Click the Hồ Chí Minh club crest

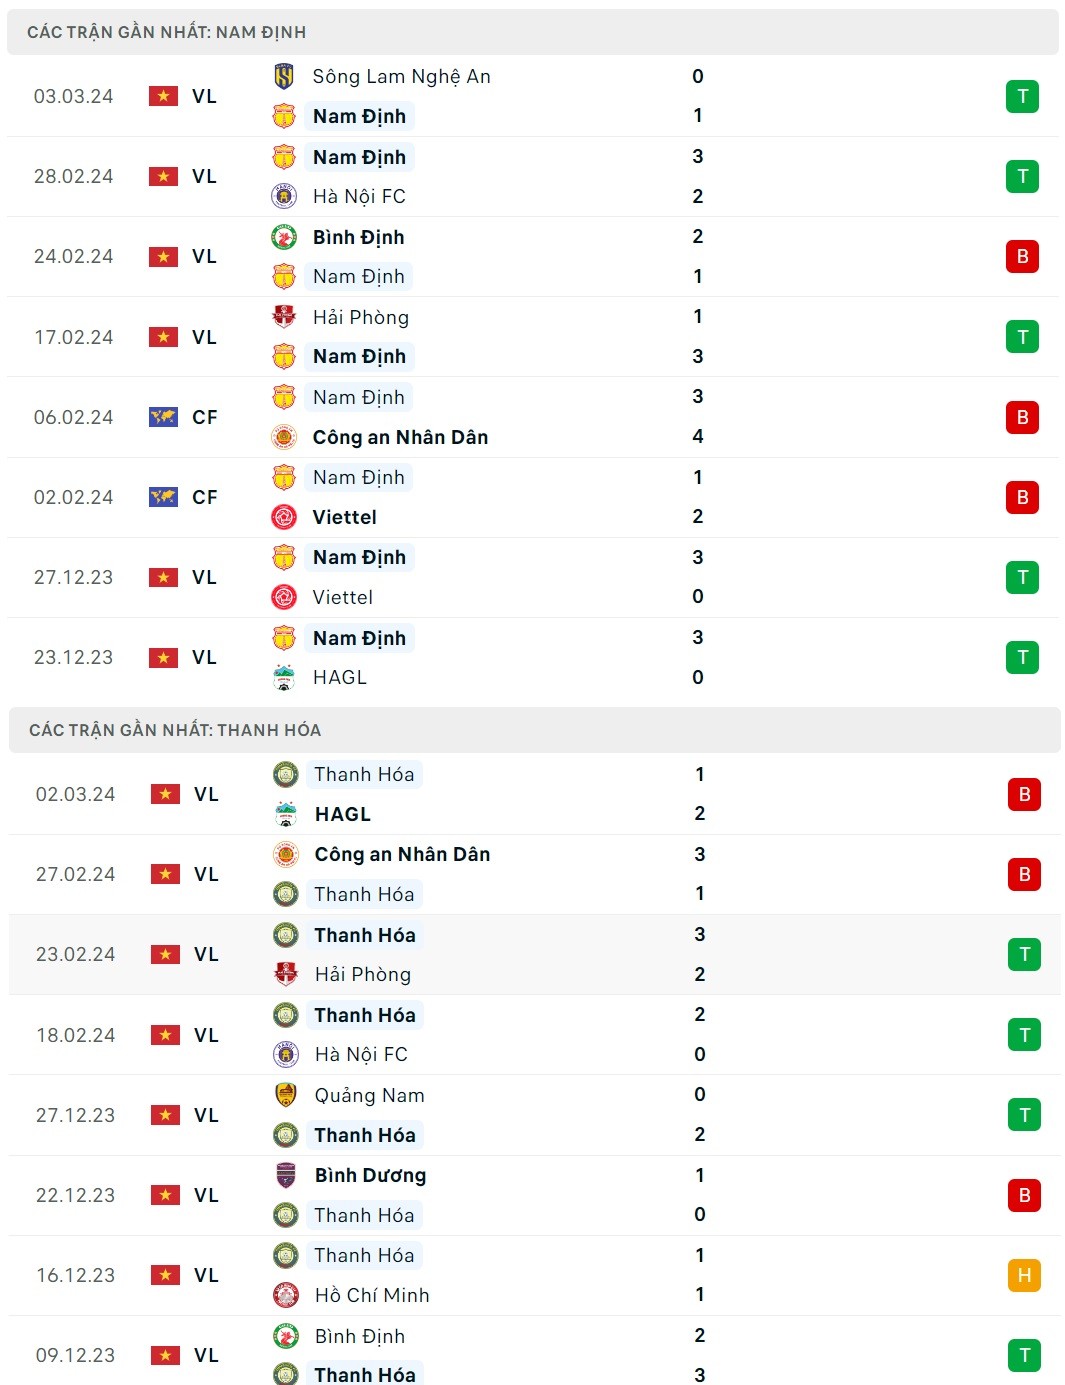pos(286,1295)
